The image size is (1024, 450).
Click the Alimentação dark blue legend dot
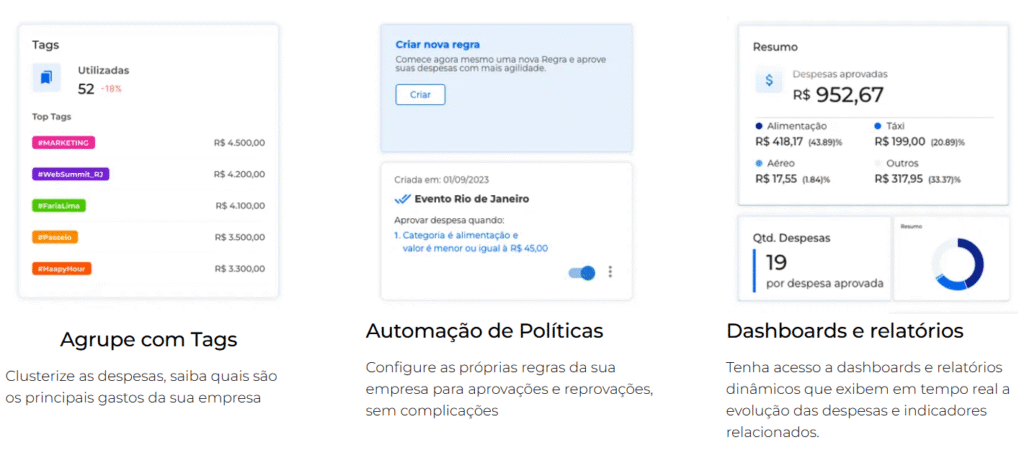tap(760, 126)
